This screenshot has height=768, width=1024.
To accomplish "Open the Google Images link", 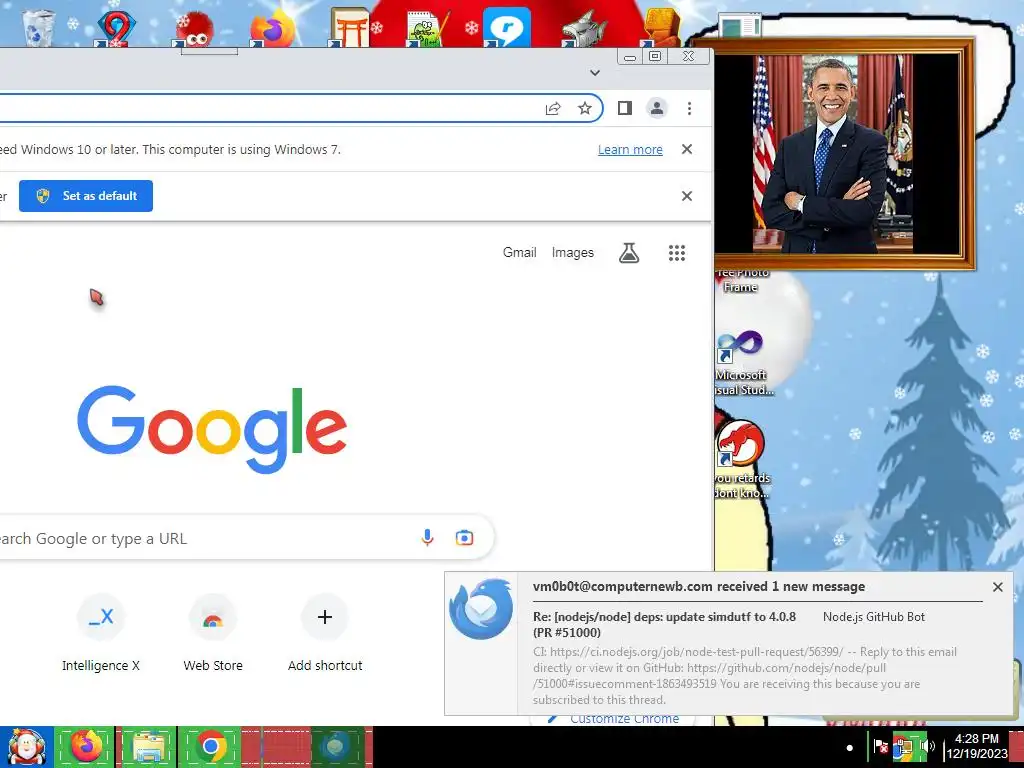I will 573,253.
